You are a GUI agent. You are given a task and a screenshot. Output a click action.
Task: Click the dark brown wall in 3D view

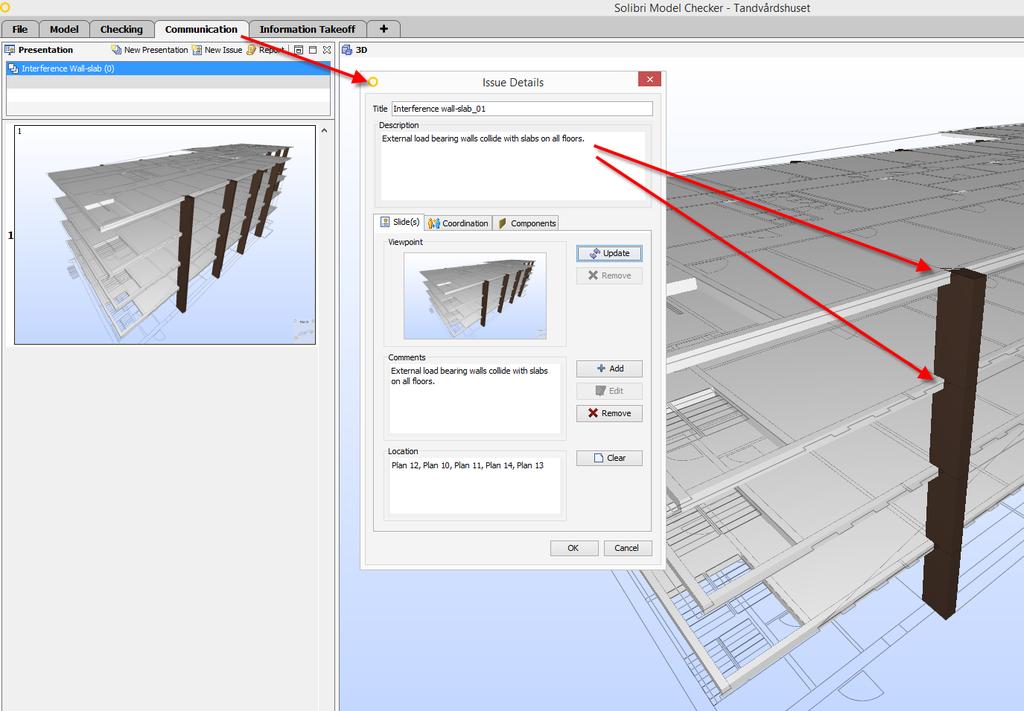[x=953, y=444]
